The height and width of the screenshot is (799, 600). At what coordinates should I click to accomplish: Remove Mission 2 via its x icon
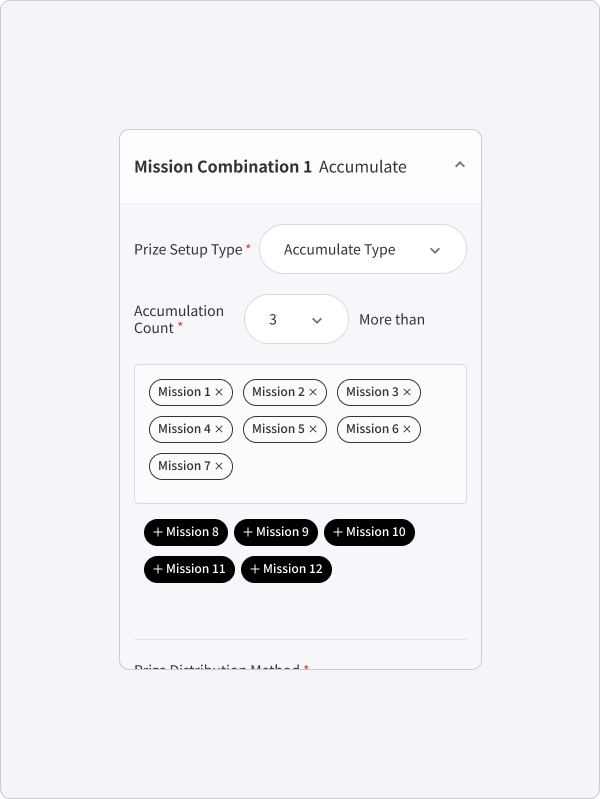(x=313, y=392)
